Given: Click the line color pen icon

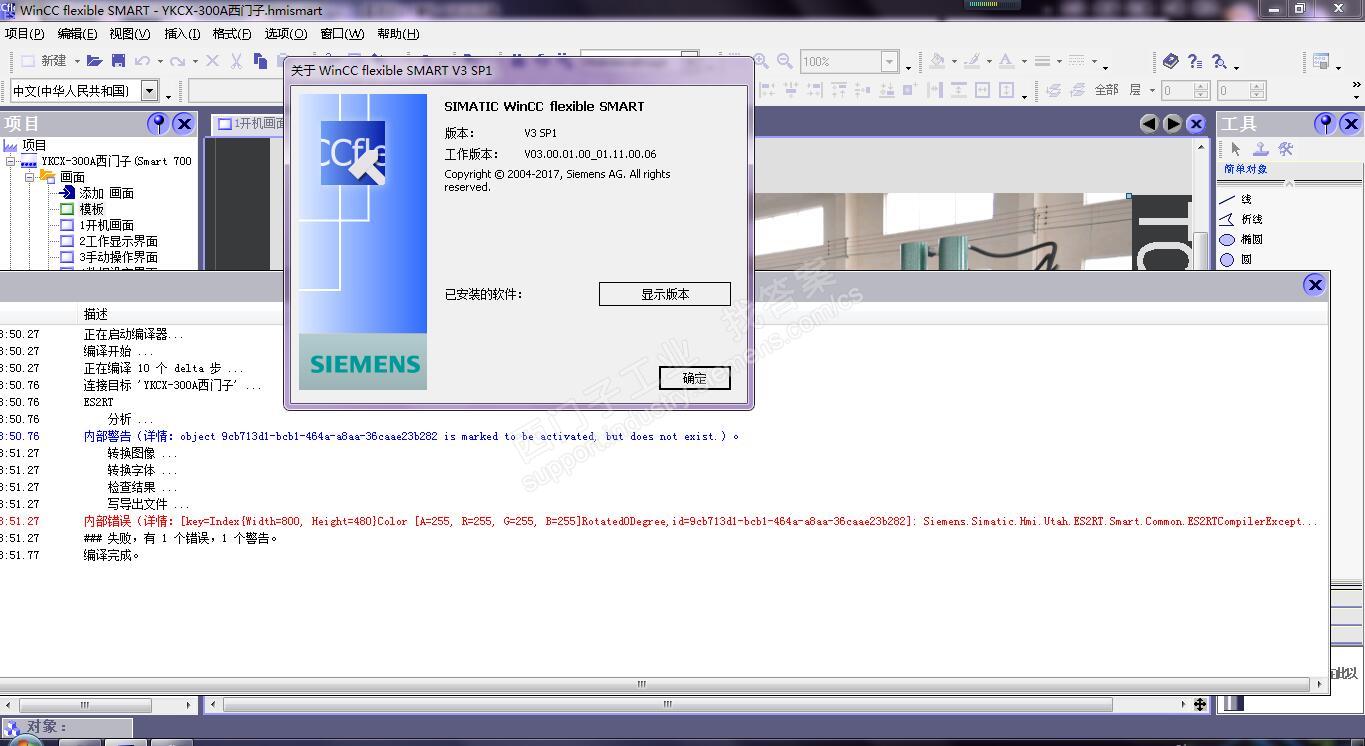Looking at the screenshot, I should [x=971, y=61].
